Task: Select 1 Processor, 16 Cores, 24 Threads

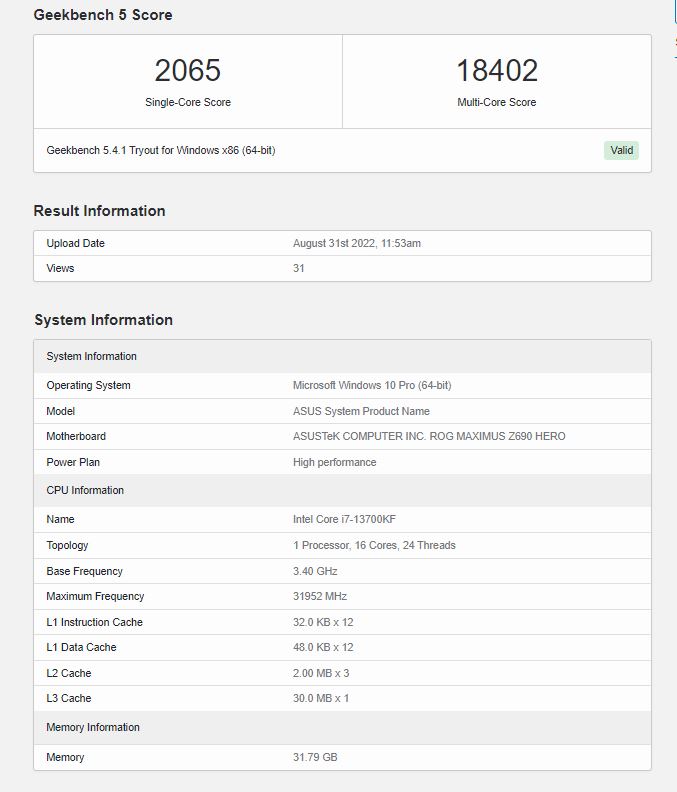Action: pyautogui.click(x=374, y=545)
